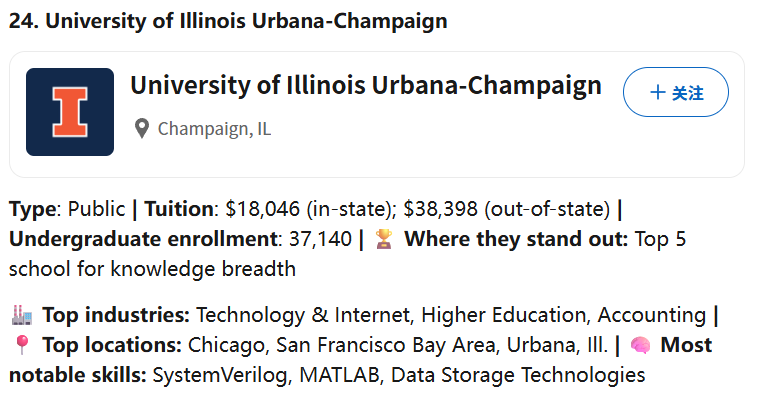
Task: Click the San Francisco Bay Area text
Action: click(386, 345)
